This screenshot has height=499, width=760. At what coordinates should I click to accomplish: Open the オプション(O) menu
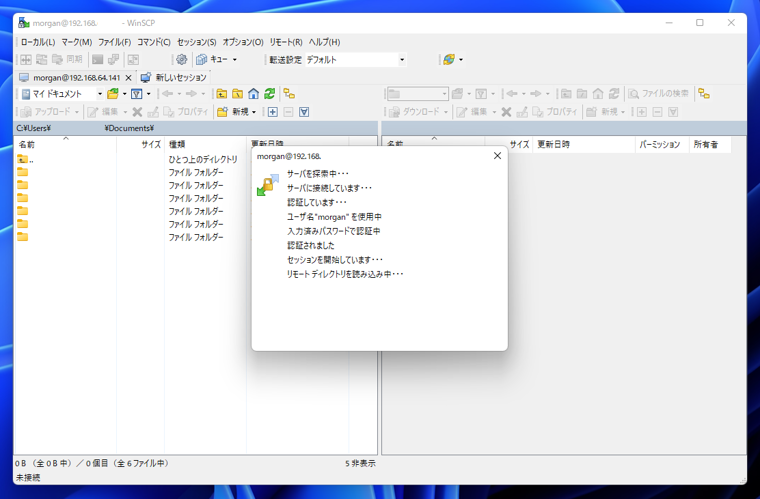click(x=243, y=42)
